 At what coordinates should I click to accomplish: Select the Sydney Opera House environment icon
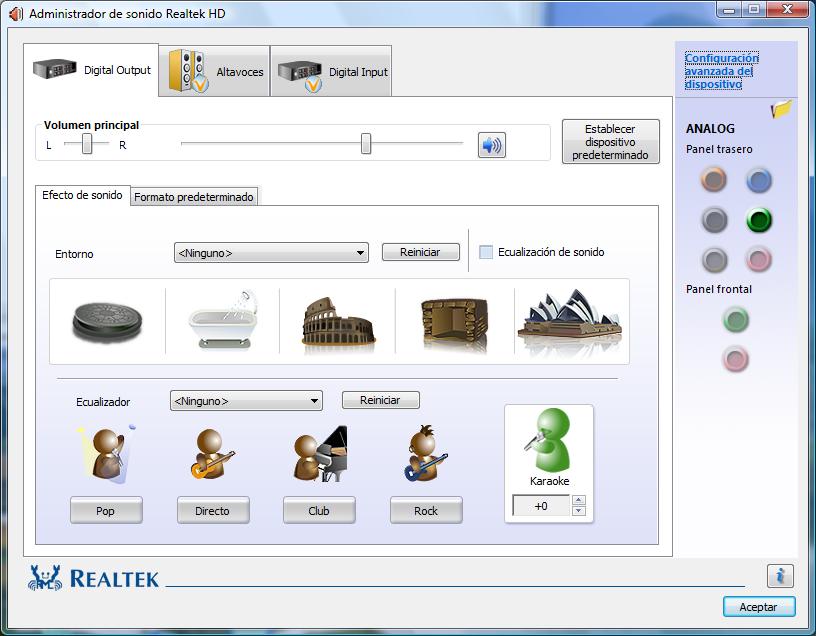click(571, 320)
